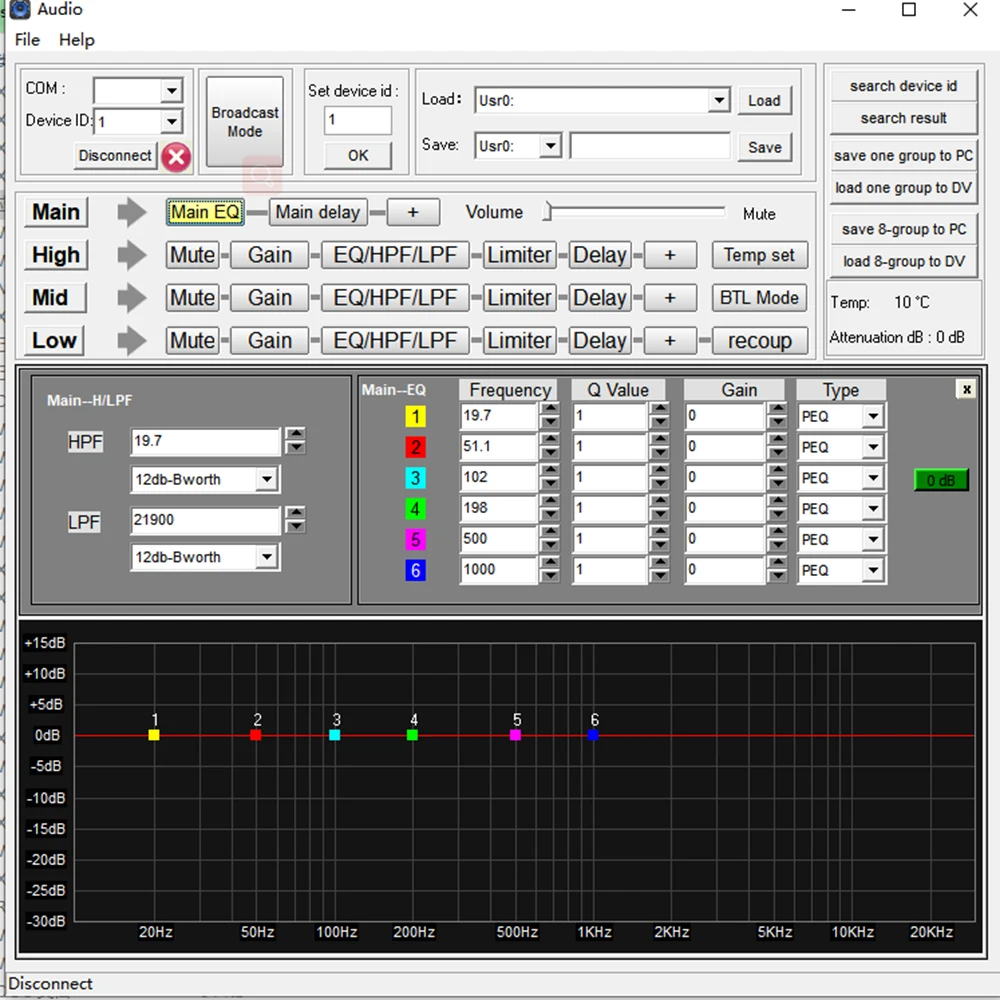Viewport: 1000px width, 1000px height.
Task: Click the High channel arrow icon
Action: tap(131, 255)
